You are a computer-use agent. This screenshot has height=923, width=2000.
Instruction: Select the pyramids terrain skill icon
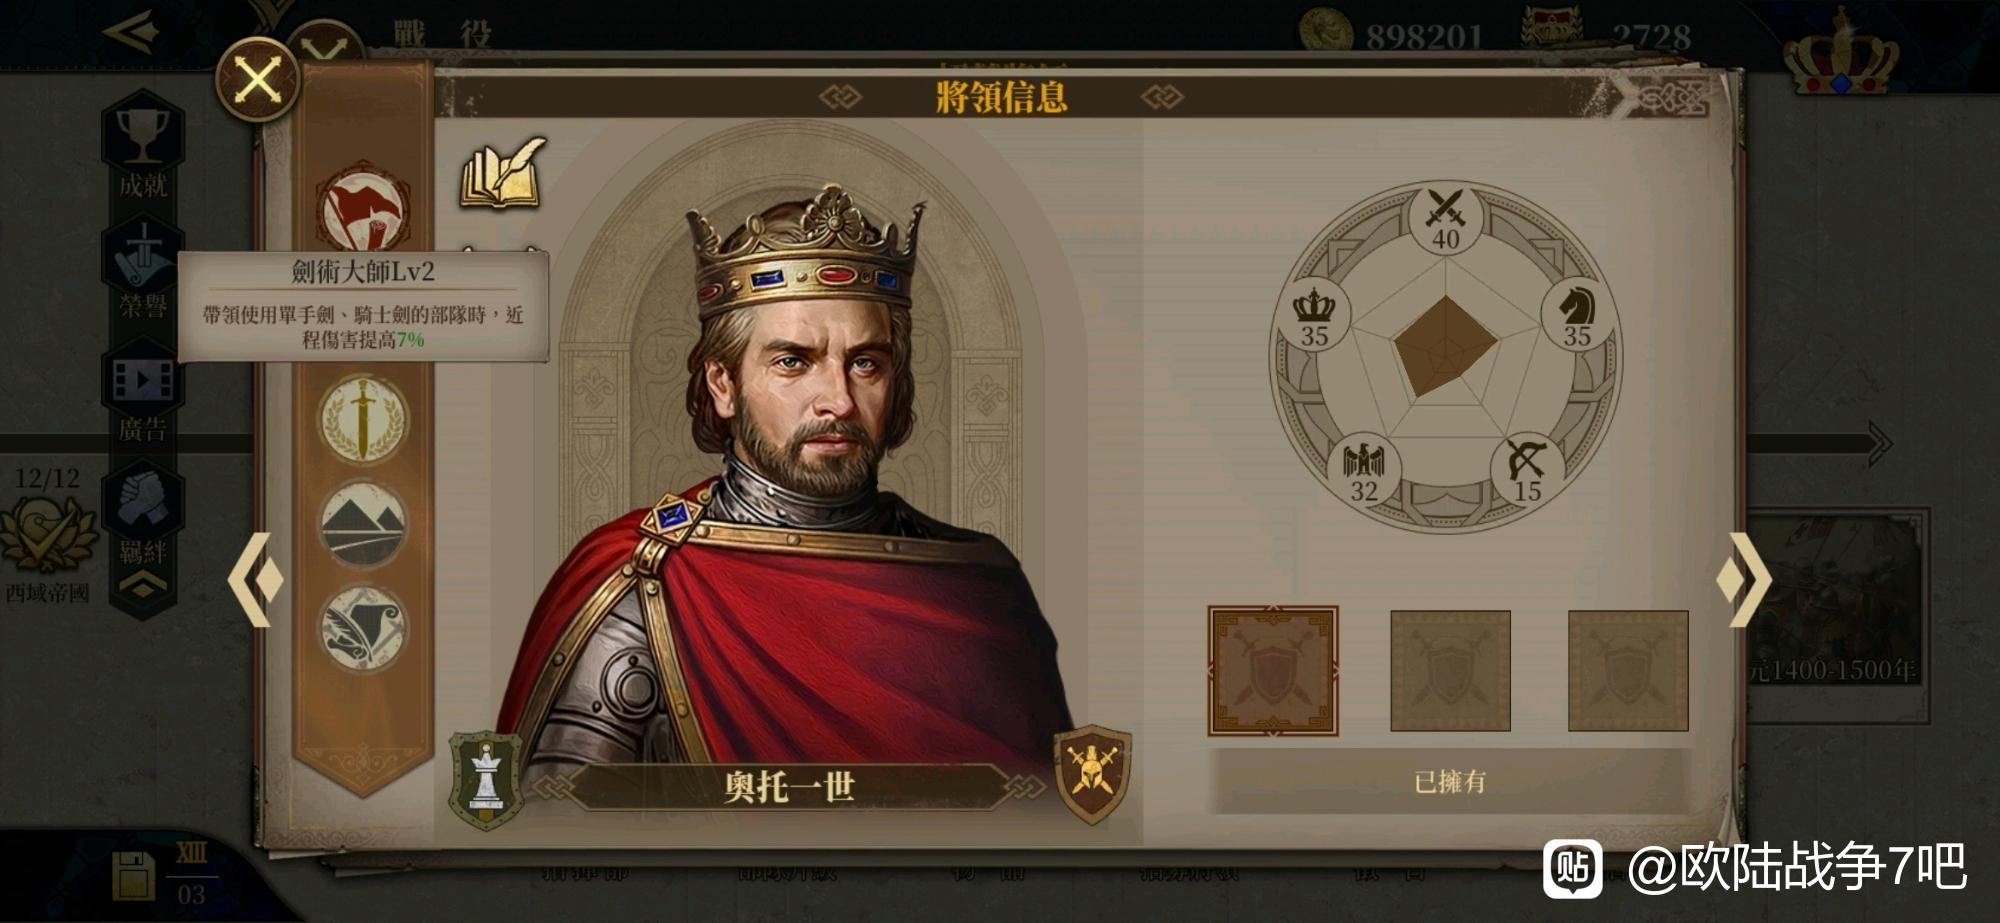pyautogui.click(x=363, y=524)
